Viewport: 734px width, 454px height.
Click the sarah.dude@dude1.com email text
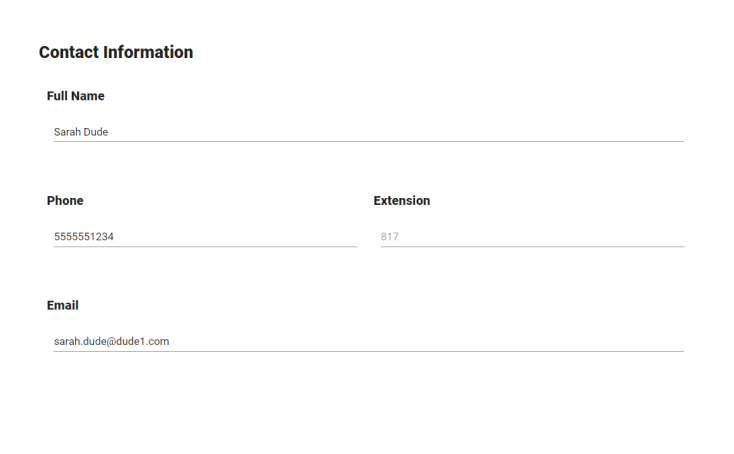tap(111, 342)
